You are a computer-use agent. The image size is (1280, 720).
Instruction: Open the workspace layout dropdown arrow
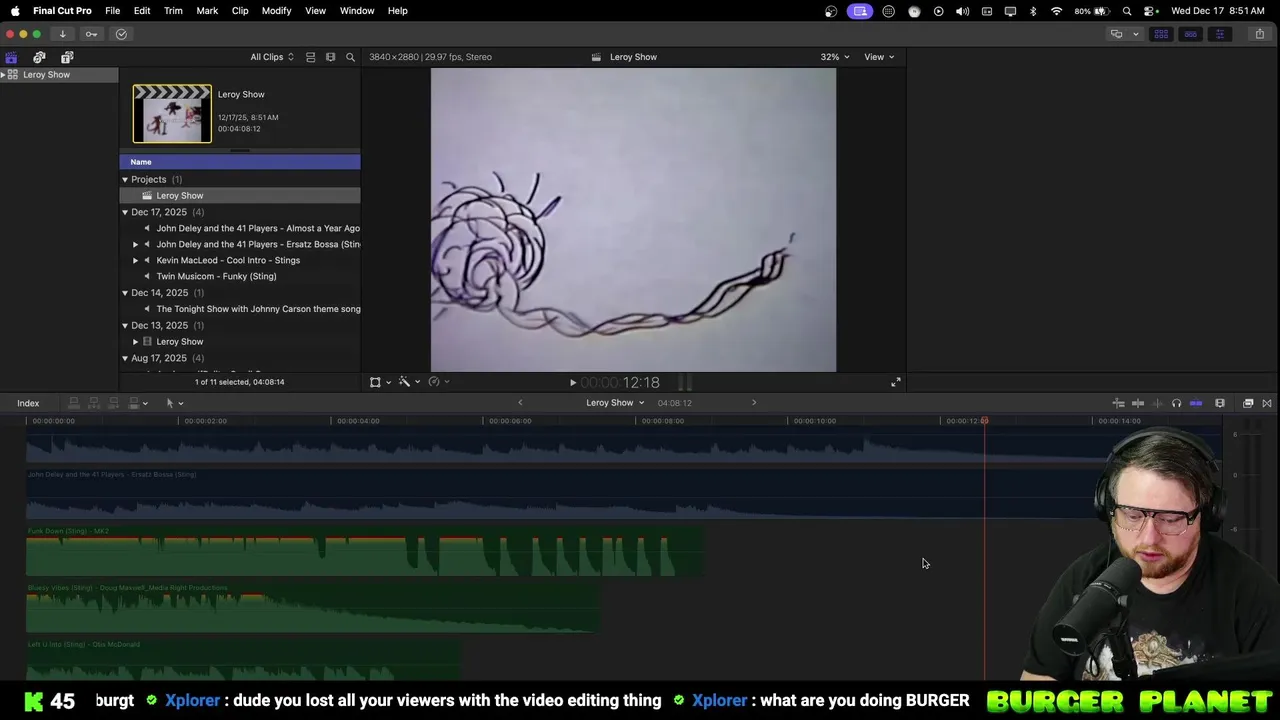(1135, 34)
